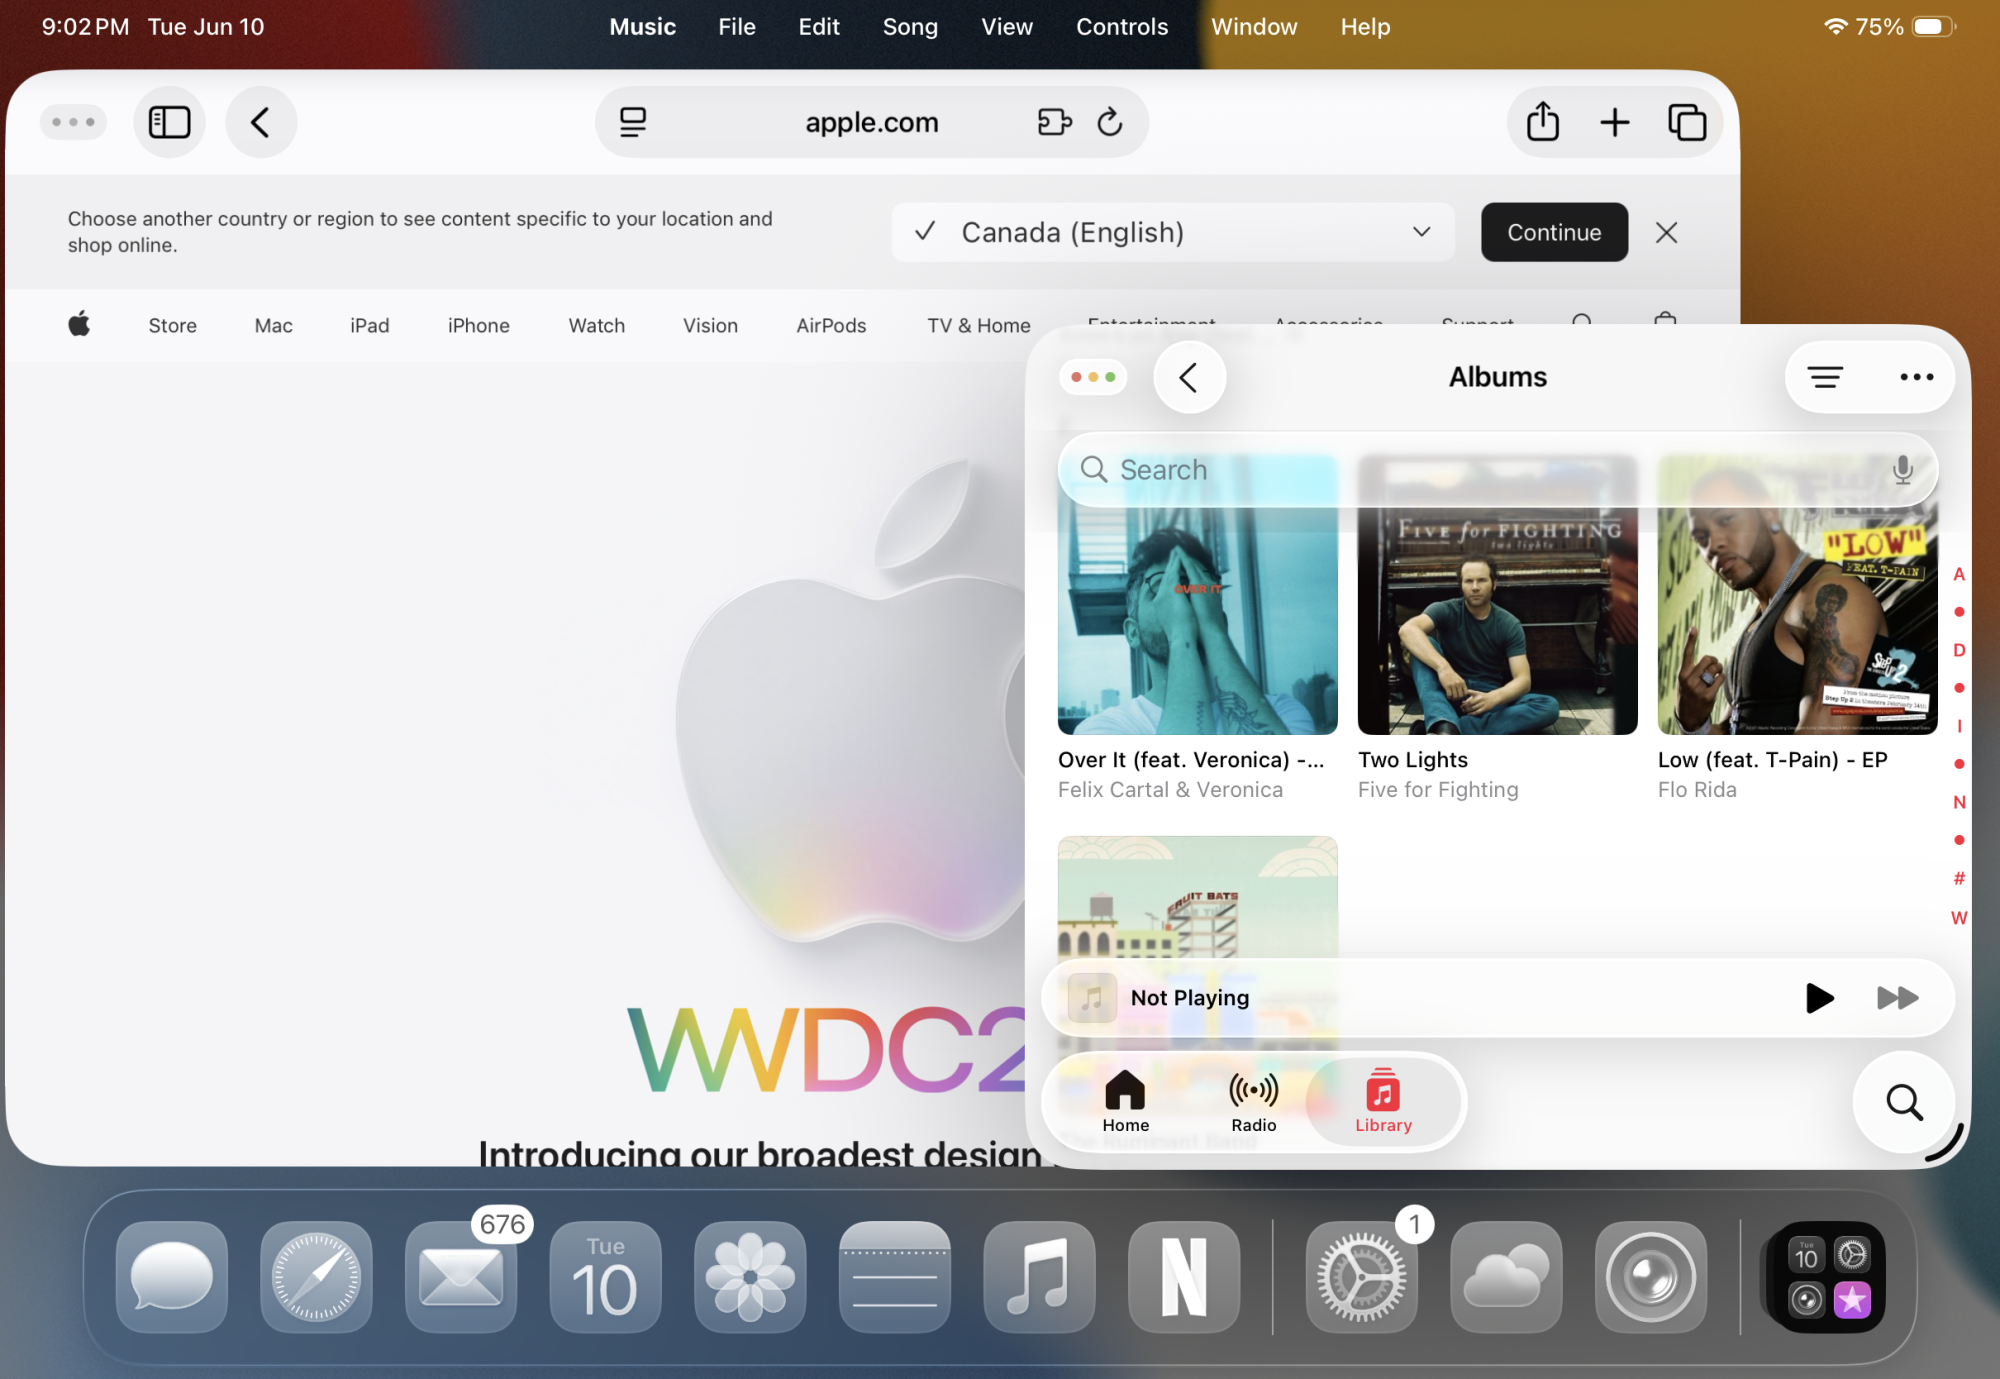Open the Music more options menu

click(x=1916, y=377)
